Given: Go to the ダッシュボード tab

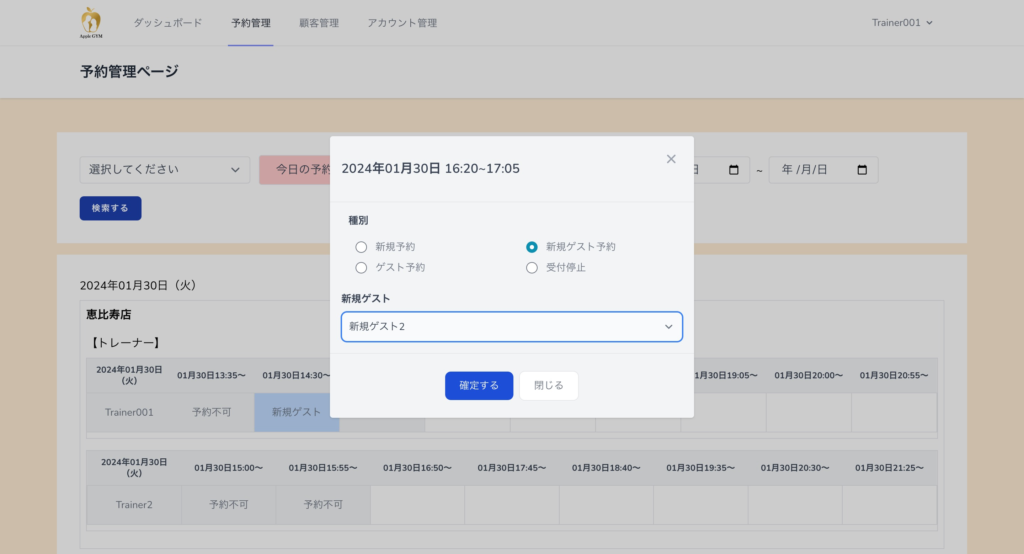Looking at the screenshot, I should pos(168,23).
